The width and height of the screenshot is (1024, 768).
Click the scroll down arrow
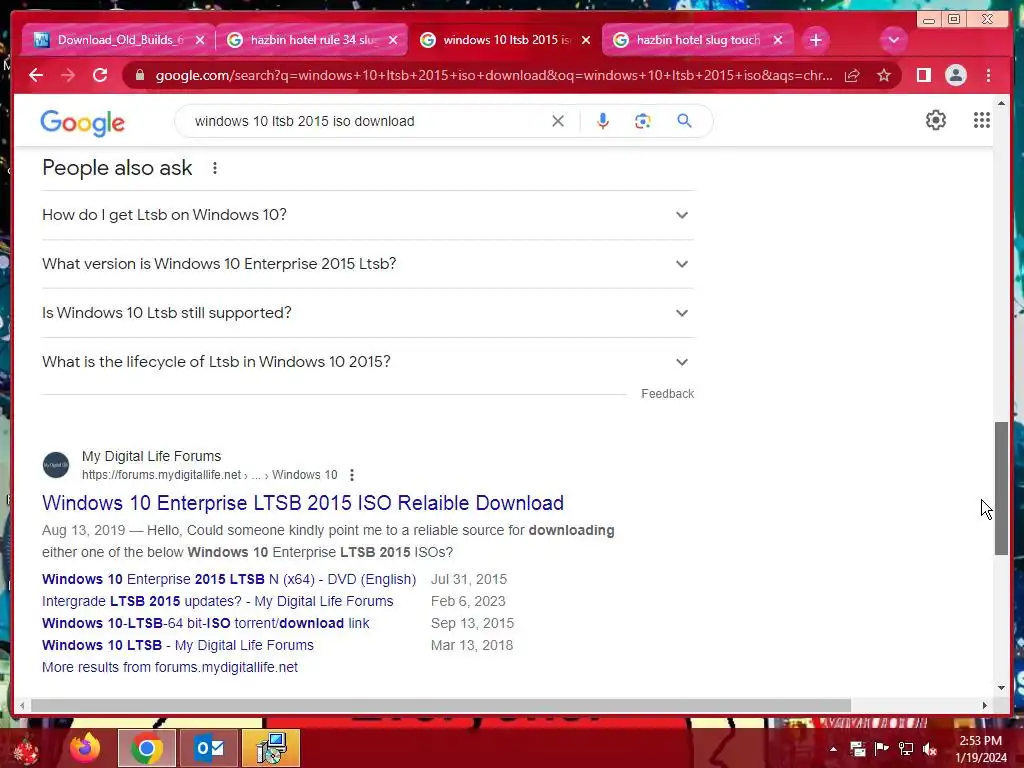coord(1001,688)
